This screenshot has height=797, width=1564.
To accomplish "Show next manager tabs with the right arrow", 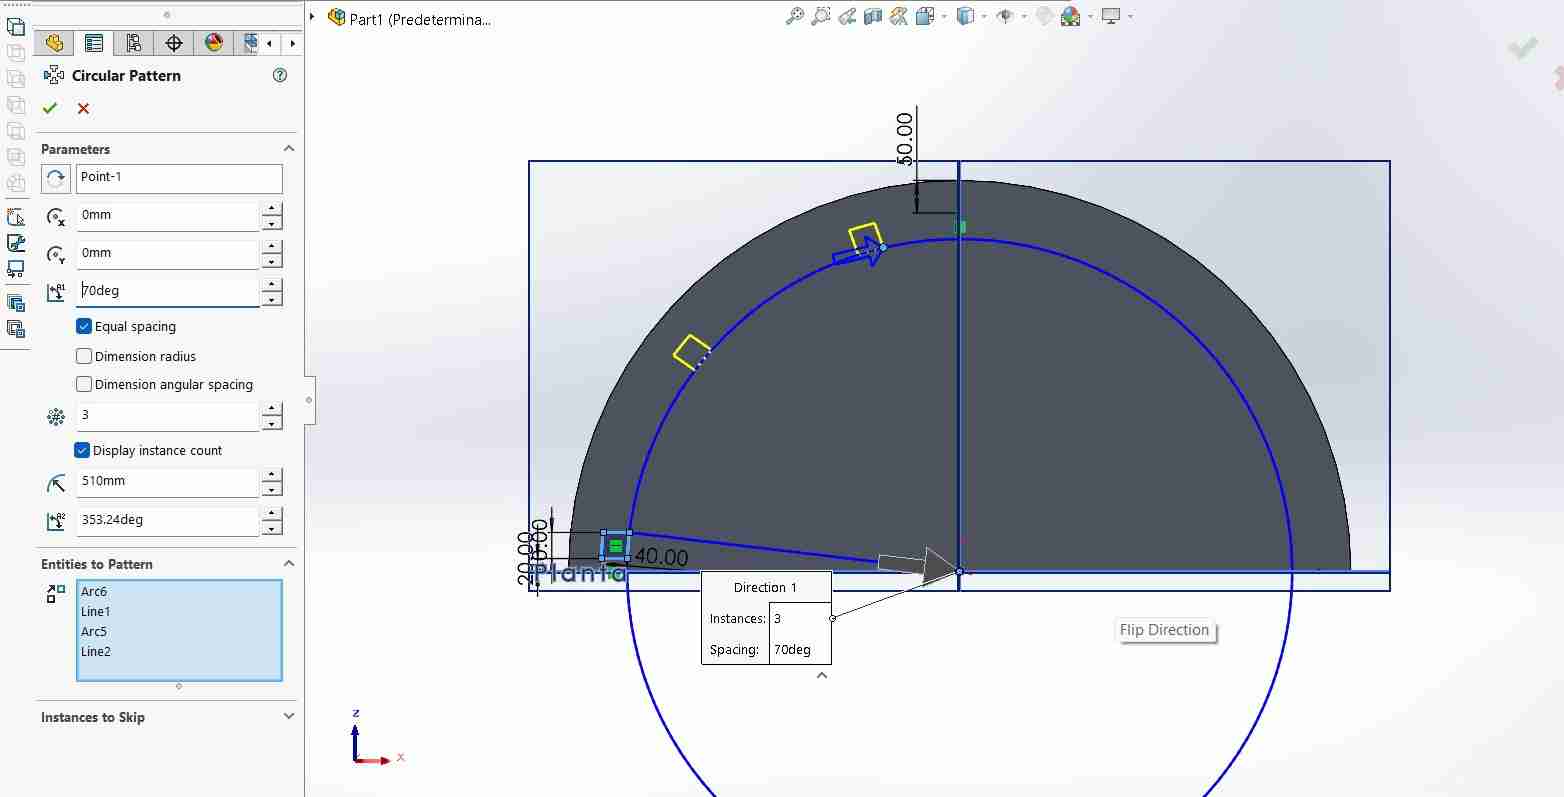I will (x=292, y=43).
